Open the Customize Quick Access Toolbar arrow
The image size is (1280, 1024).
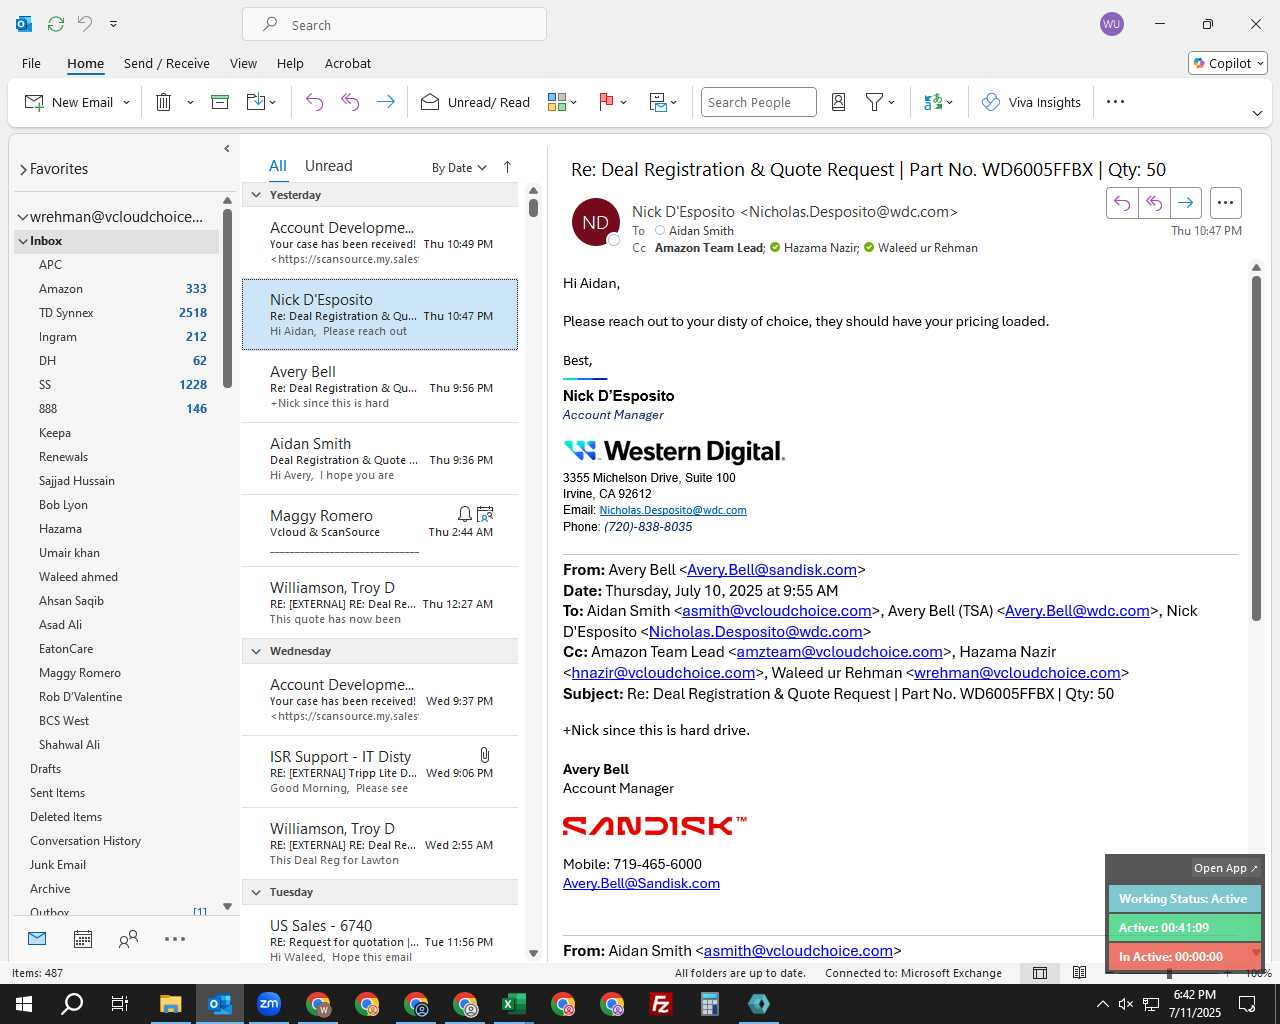point(113,24)
